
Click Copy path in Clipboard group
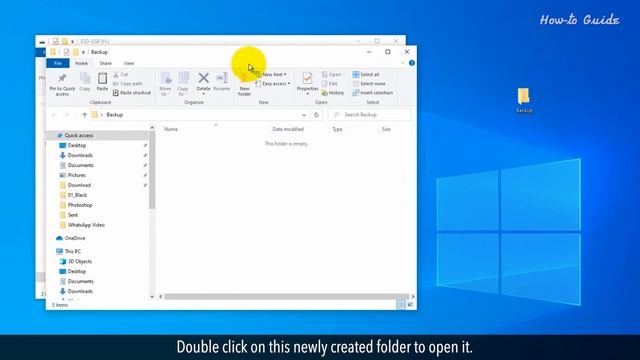[x=127, y=84]
